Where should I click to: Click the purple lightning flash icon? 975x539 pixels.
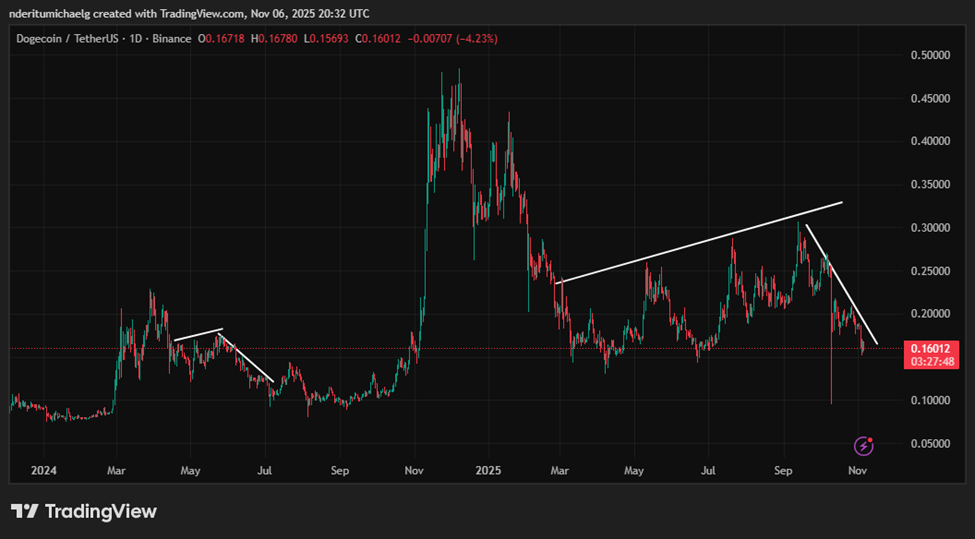tap(864, 445)
